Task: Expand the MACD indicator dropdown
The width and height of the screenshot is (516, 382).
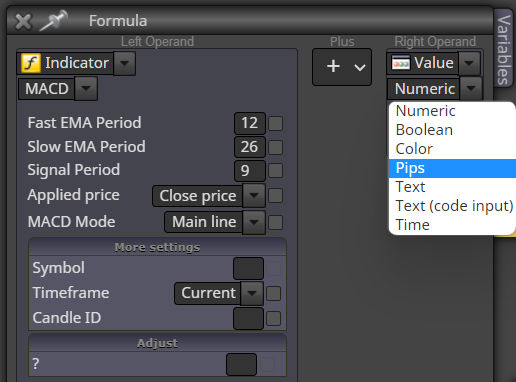Action: pyautogui.click(x=86, y=88)
